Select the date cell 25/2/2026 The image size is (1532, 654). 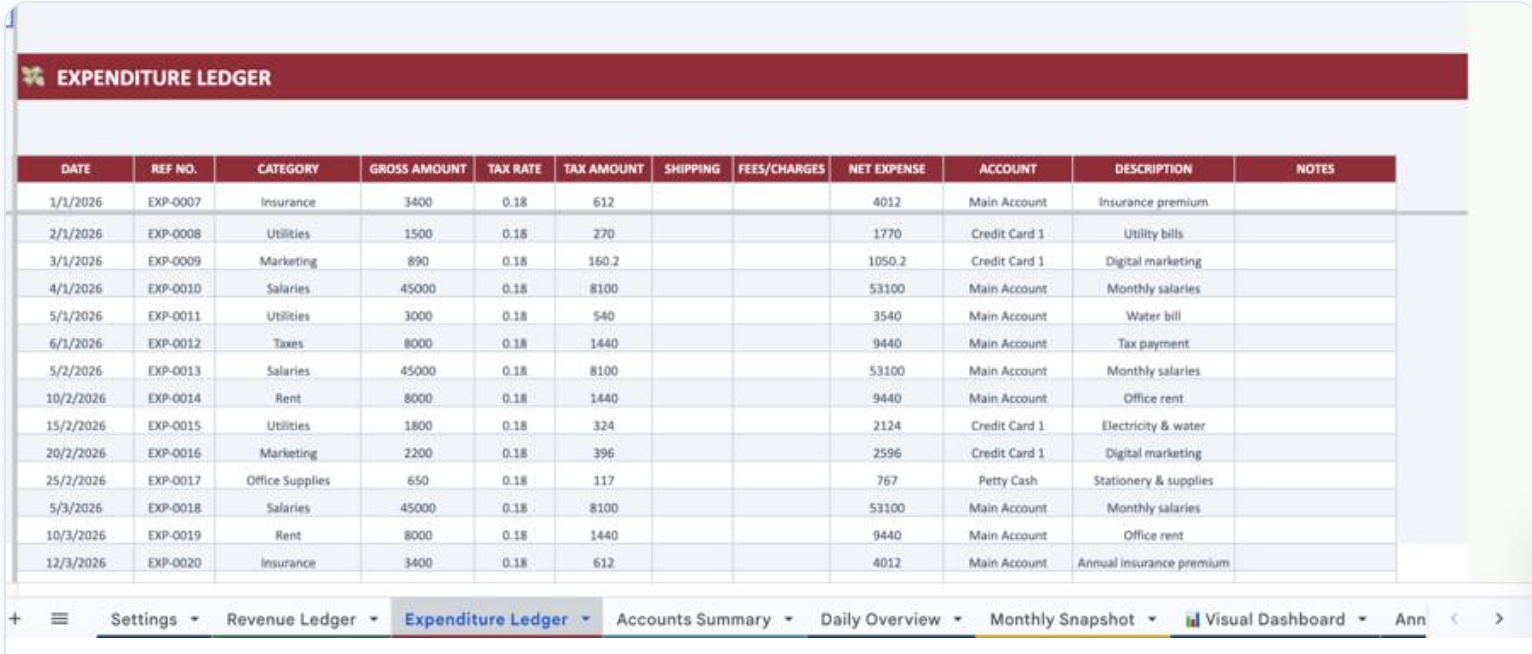[x=76, y=480]
